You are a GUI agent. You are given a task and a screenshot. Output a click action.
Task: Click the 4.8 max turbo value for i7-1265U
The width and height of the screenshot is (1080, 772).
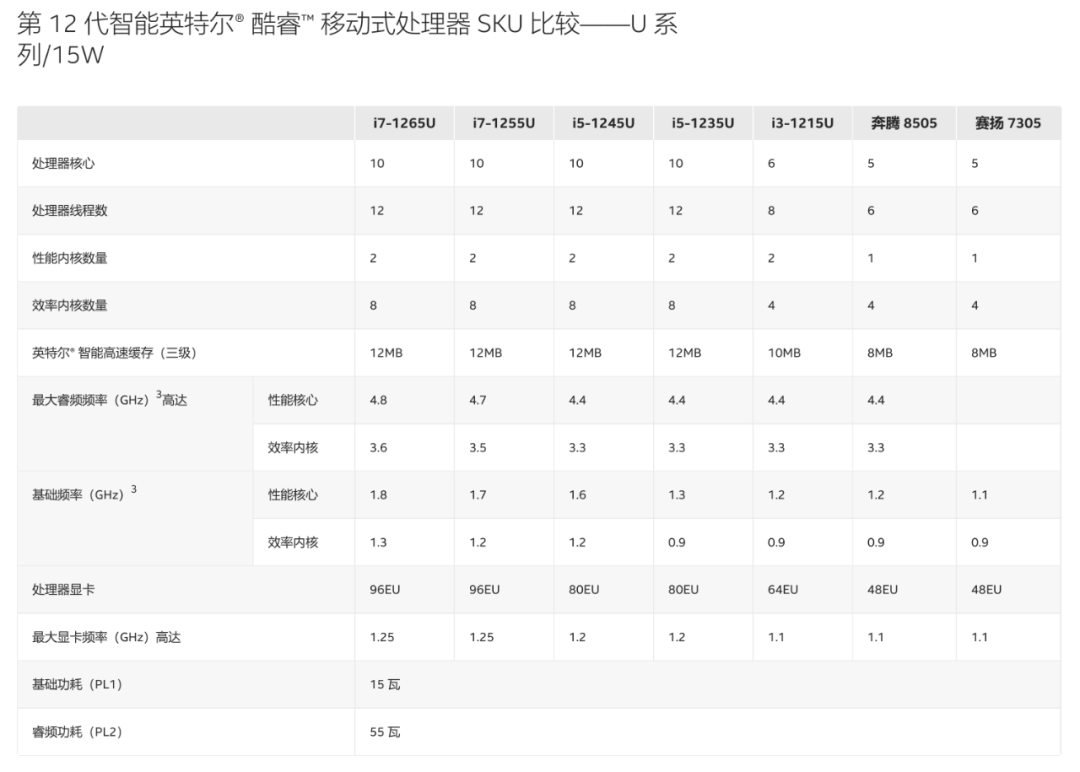[x=378, y=400]
